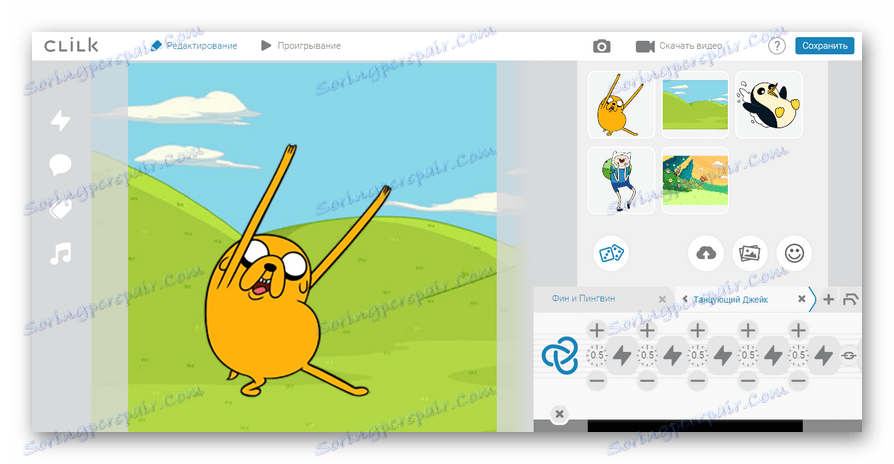
Task: Select the Танцующий Джейк tab
Action: 730,299
